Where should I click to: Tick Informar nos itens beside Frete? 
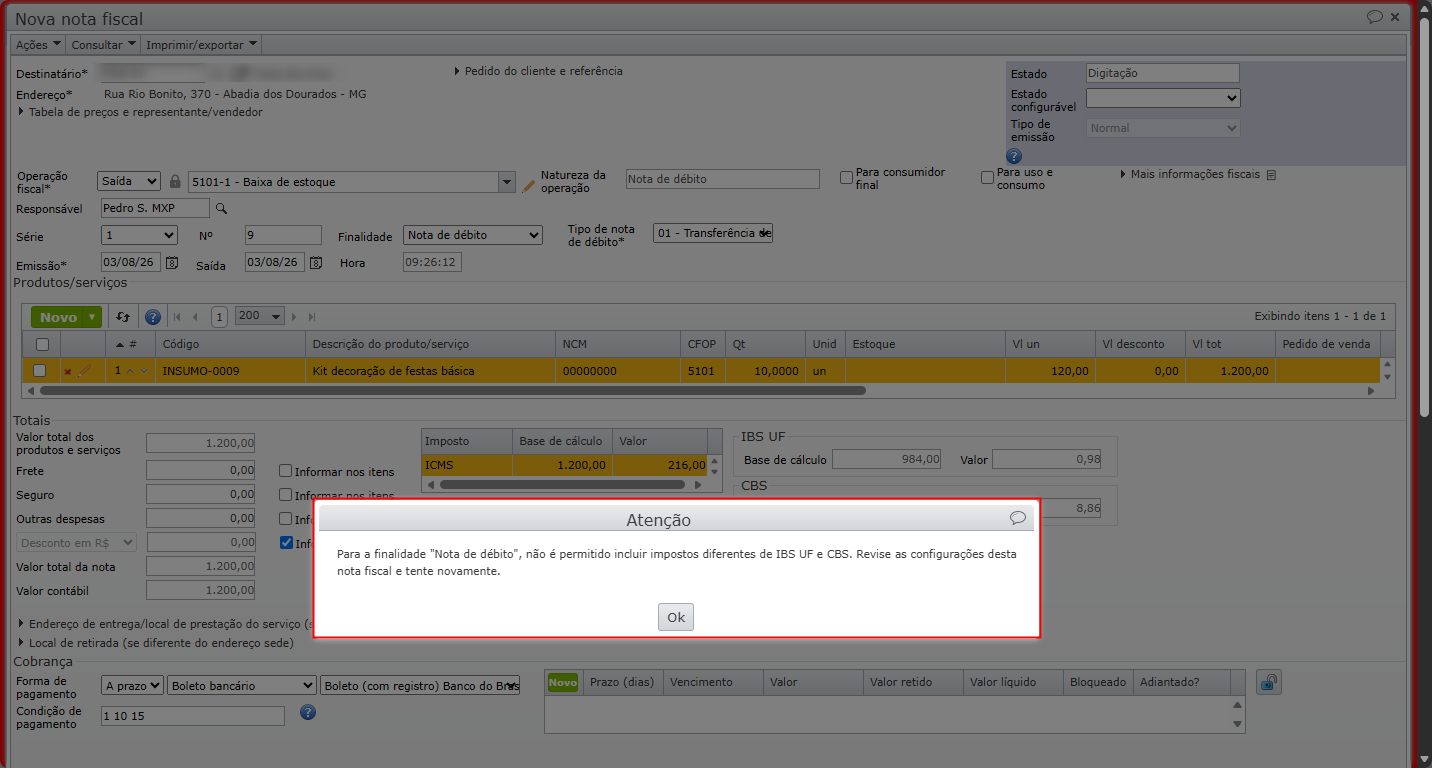(x=286, y=471)
